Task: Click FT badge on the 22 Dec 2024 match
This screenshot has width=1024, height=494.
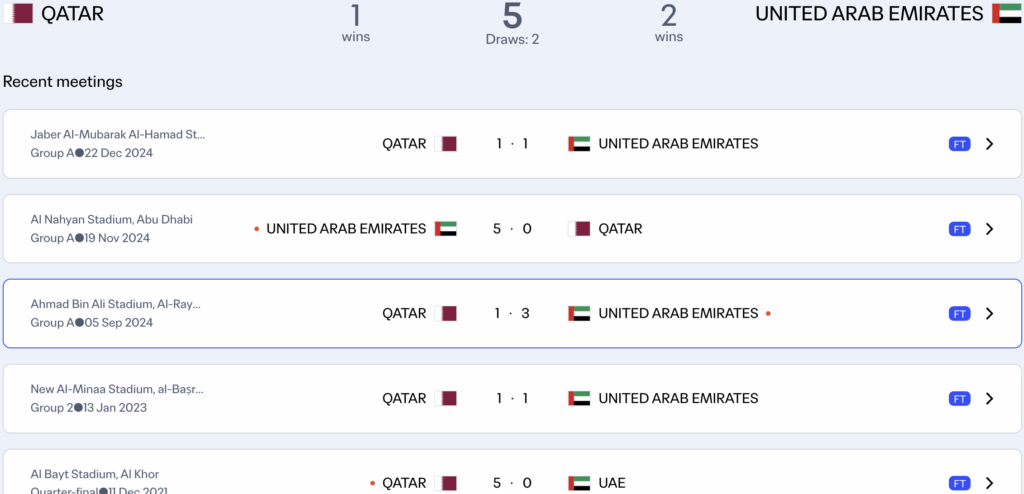Action: pyautogui.click(x=959, y=144)
